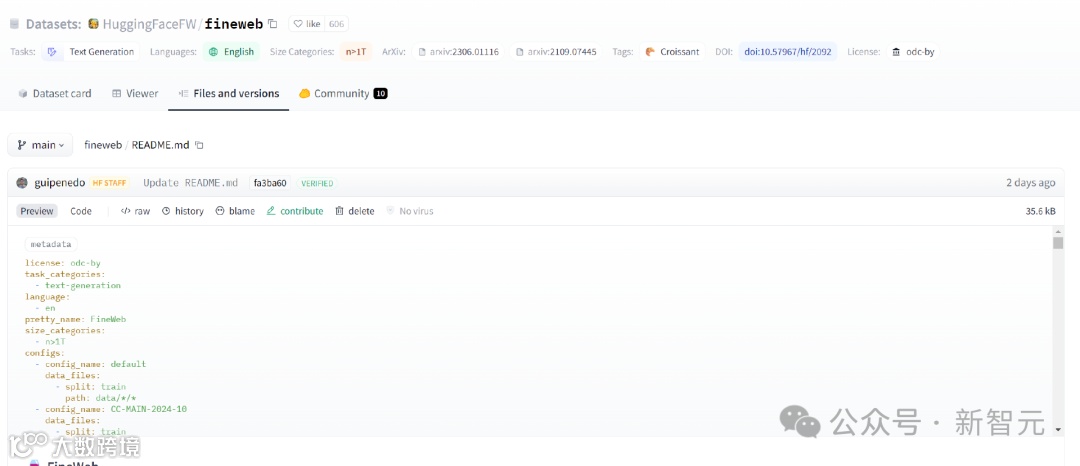1080x466 pixels.
Task: Click the 'pretty_name: FineWeb' metadata line
Action: click(x=76, y=319)
